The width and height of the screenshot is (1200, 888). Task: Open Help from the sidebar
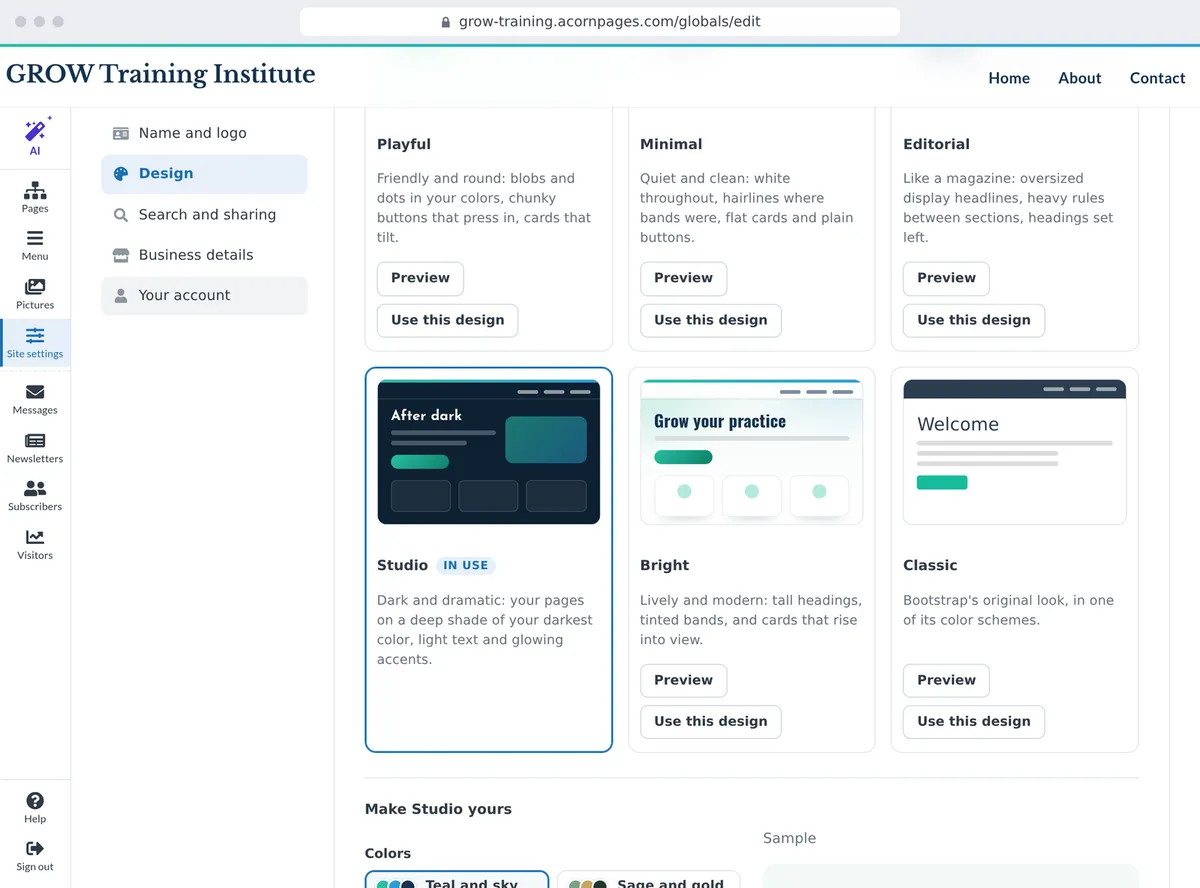coord(35,808)
